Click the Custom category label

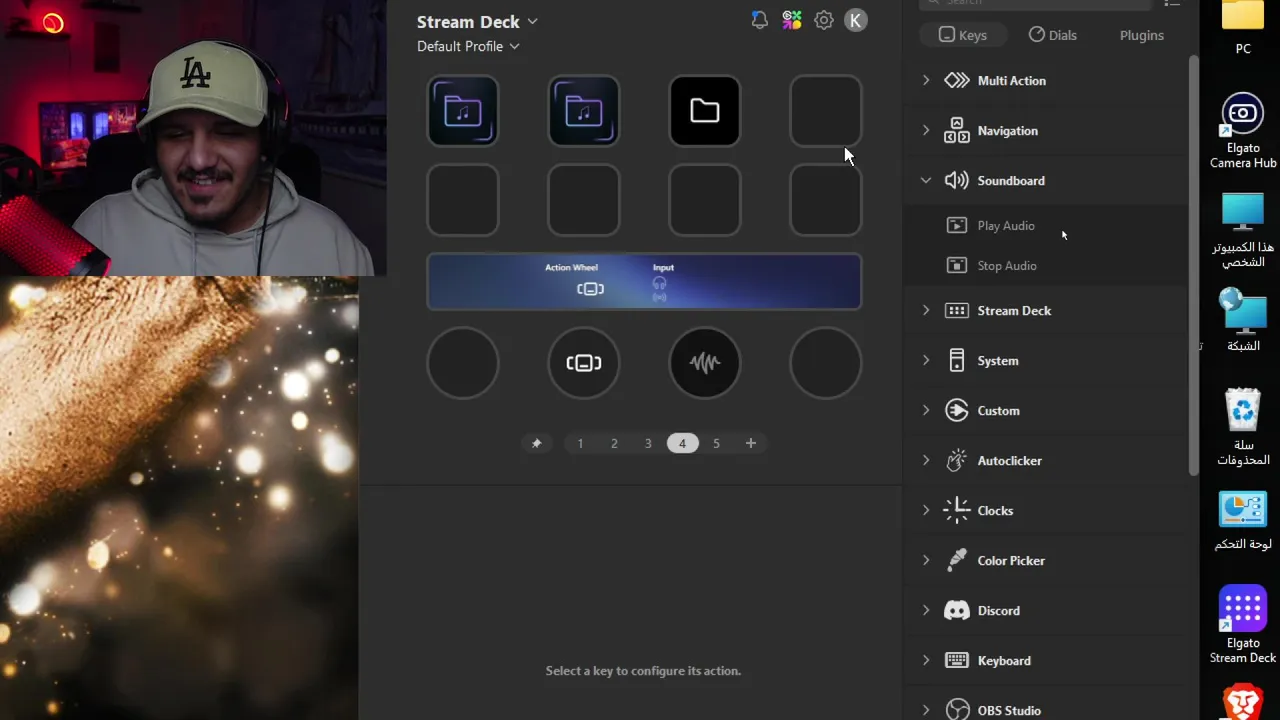pyautogui.click(x=999, y=411)
